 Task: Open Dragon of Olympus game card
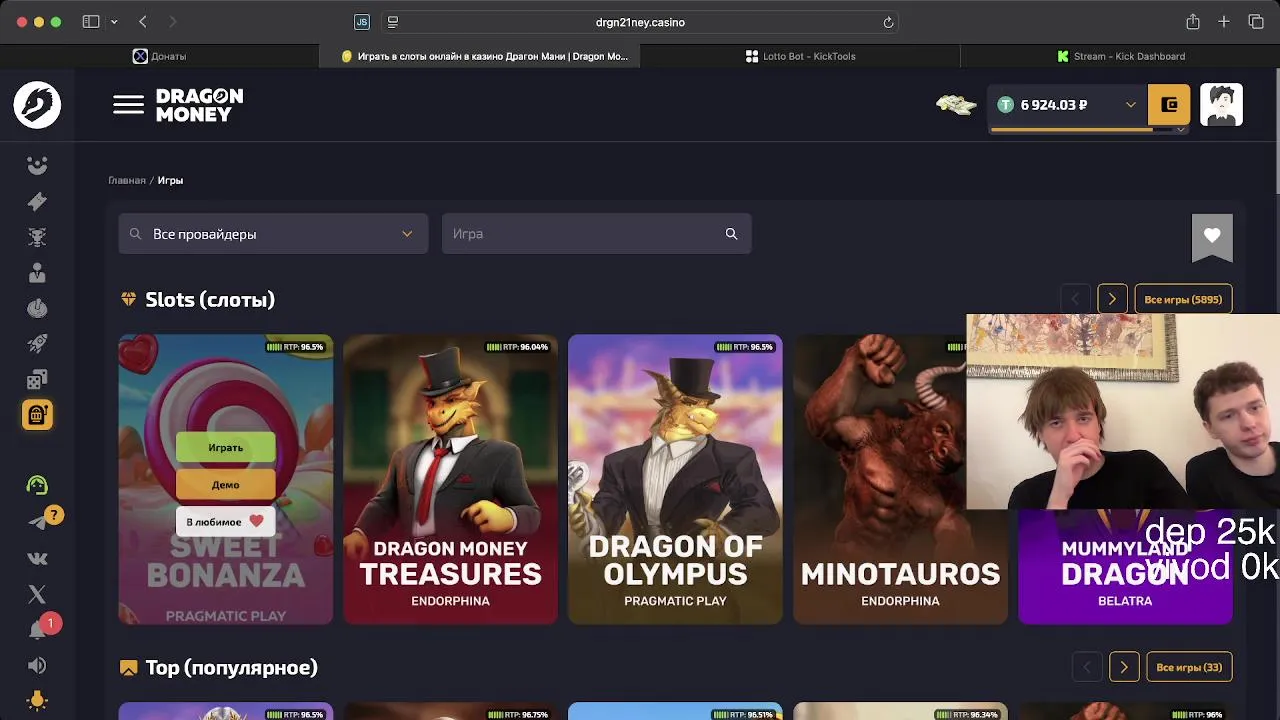675,479
